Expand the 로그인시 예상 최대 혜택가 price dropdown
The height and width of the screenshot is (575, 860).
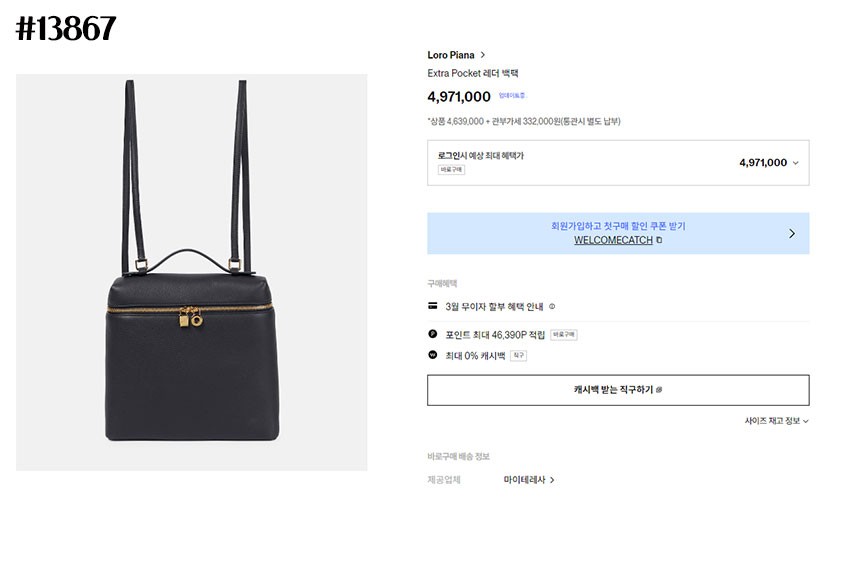click(796, 163)
